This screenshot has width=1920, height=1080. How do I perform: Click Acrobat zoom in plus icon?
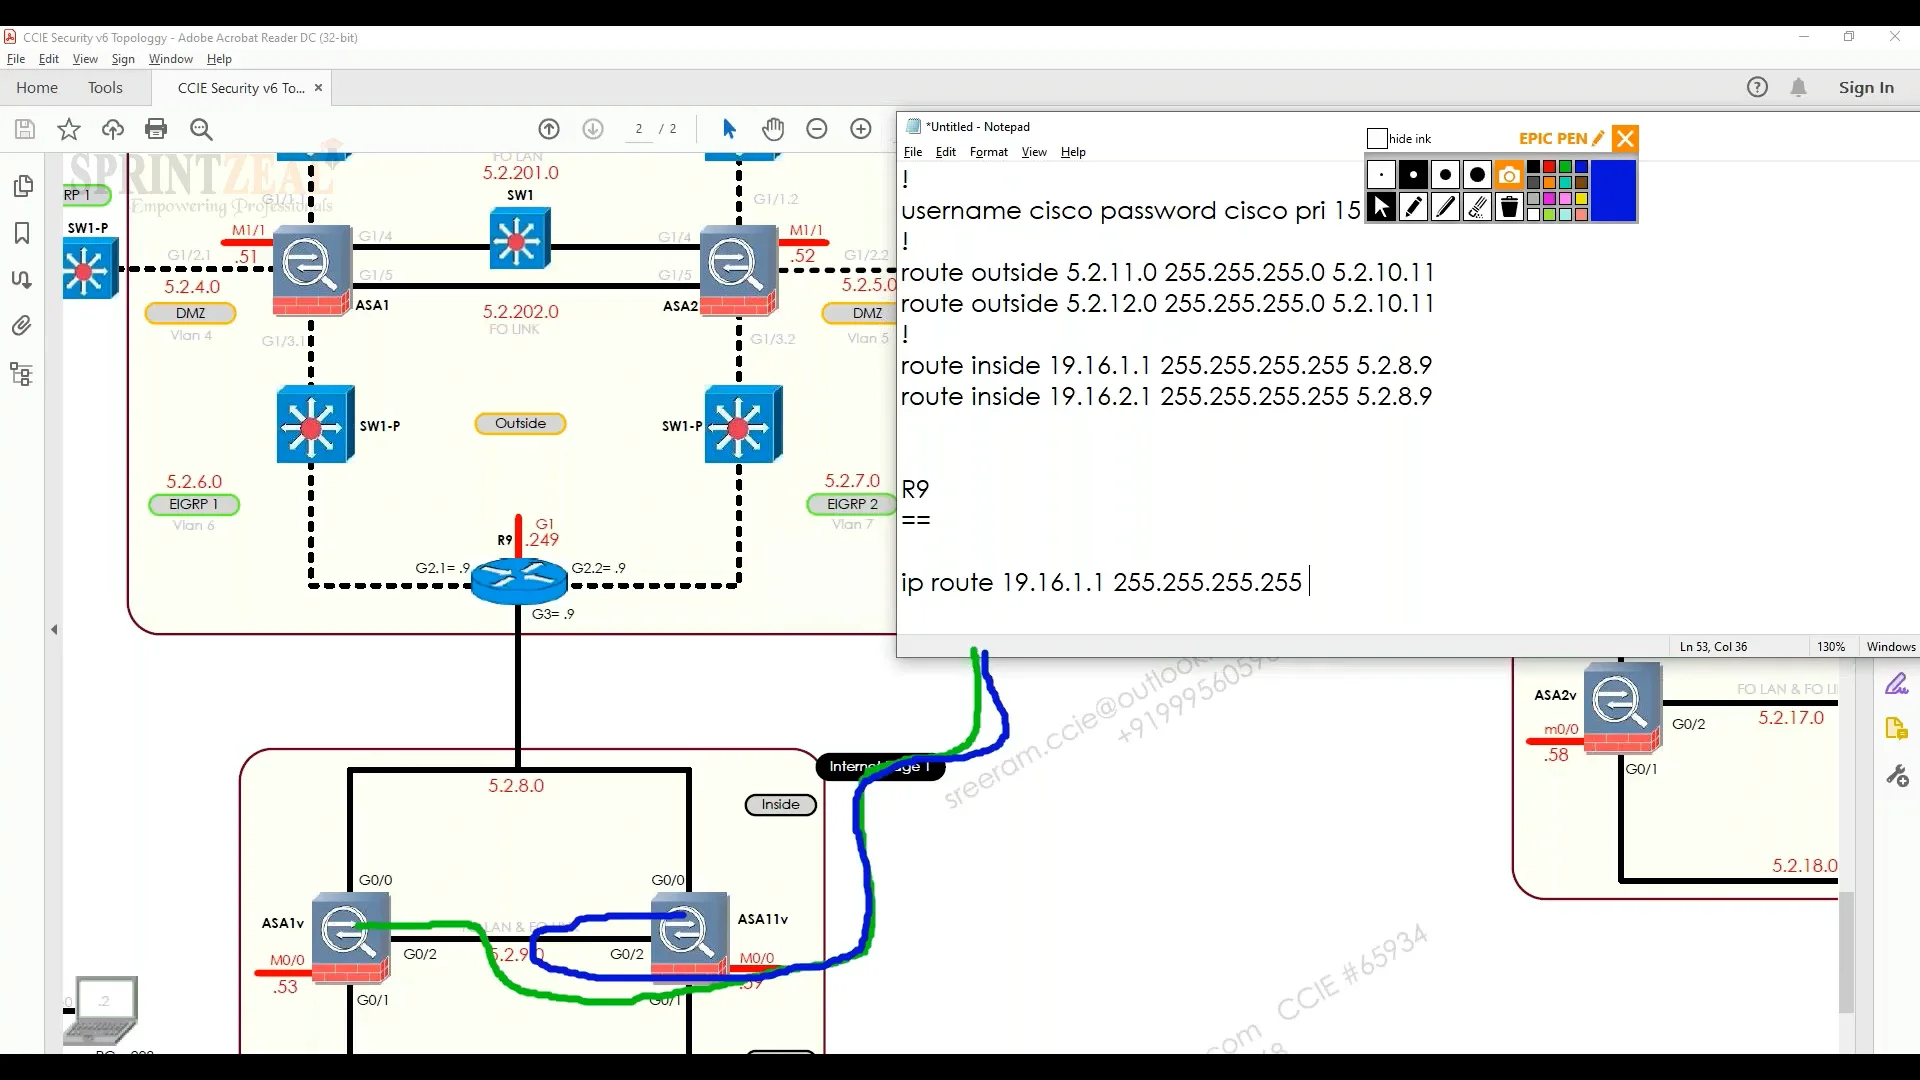pos(861,129)
